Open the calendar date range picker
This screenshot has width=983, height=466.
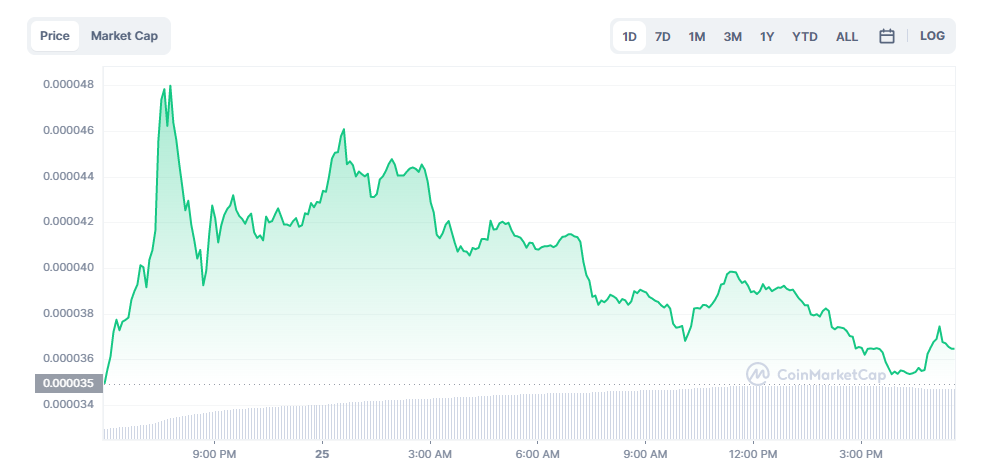[x=886, y=36]
